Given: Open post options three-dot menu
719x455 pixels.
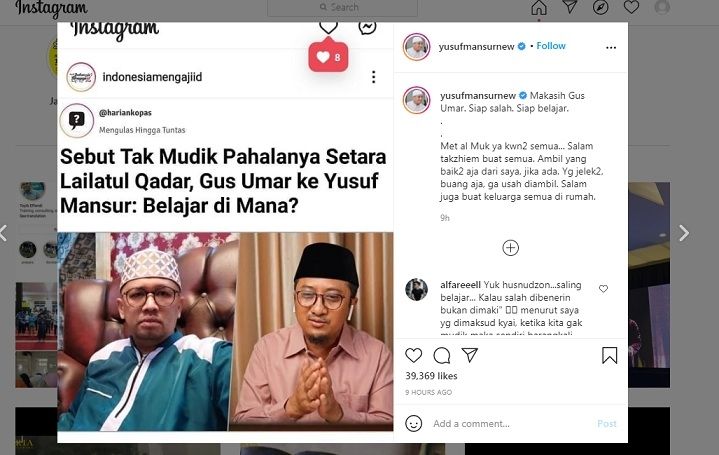Looking at the screenshot, I should click(611, 48).
